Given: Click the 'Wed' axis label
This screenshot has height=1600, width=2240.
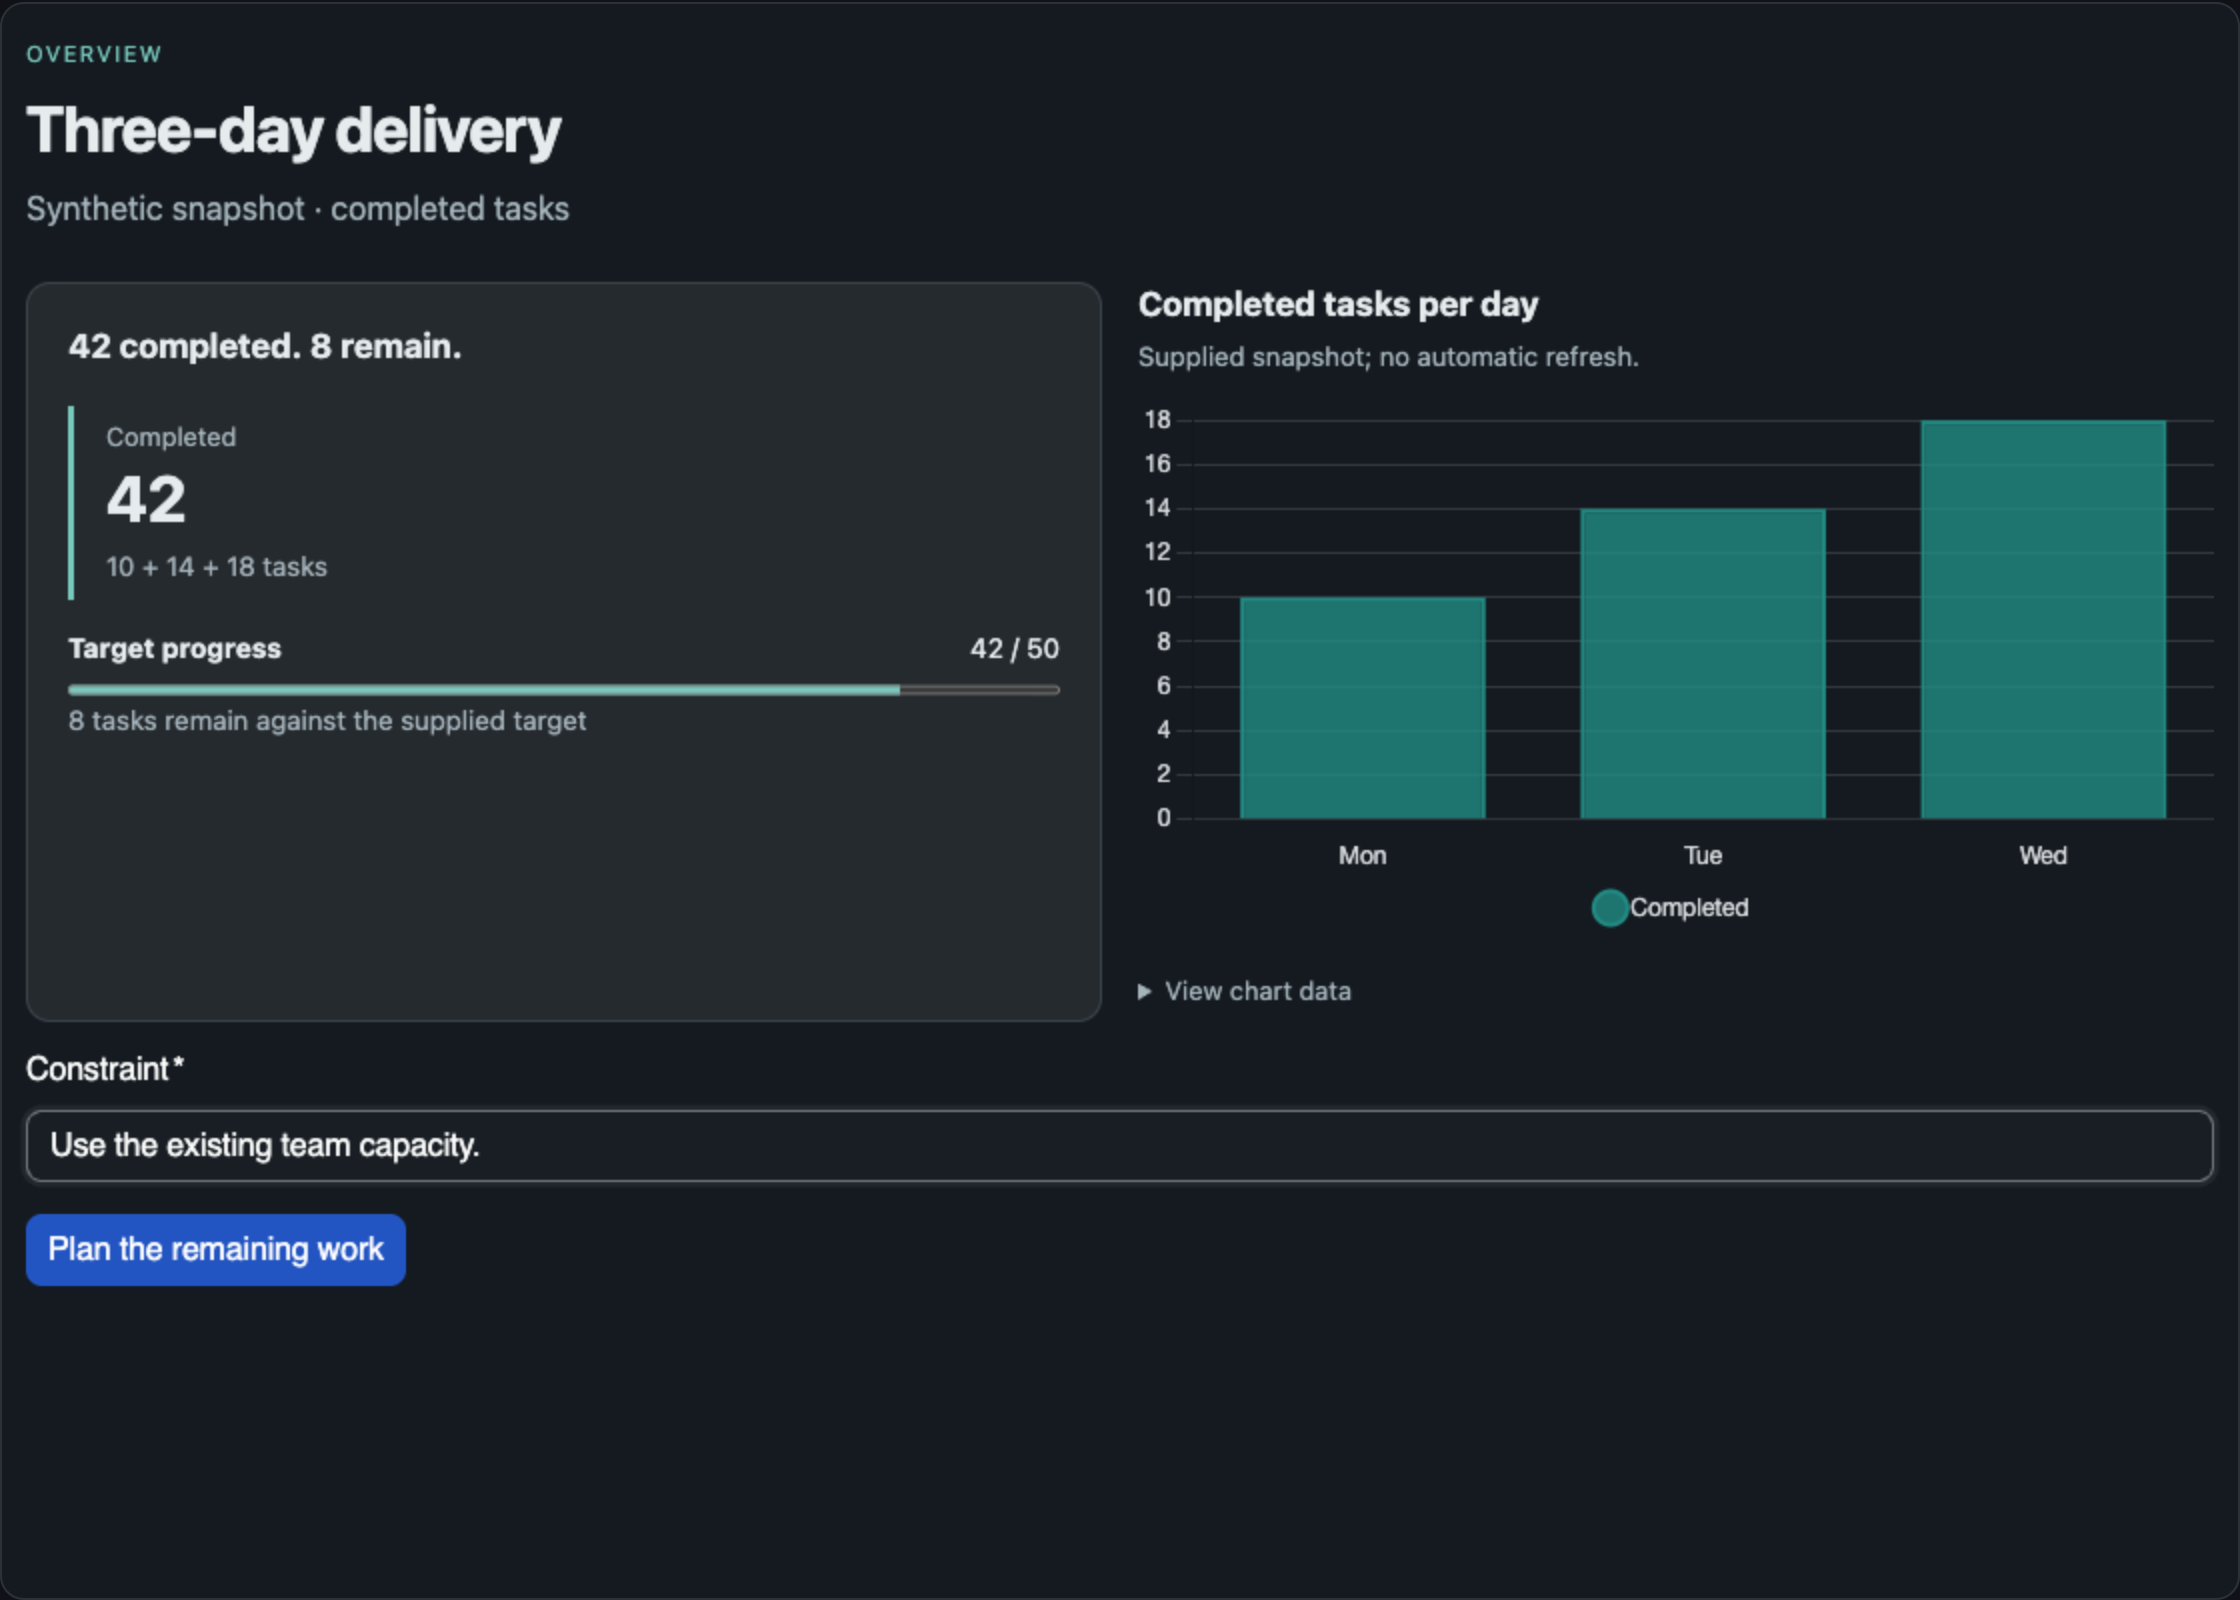Looking at the screenshot, I should click(x=2042, y=856).
